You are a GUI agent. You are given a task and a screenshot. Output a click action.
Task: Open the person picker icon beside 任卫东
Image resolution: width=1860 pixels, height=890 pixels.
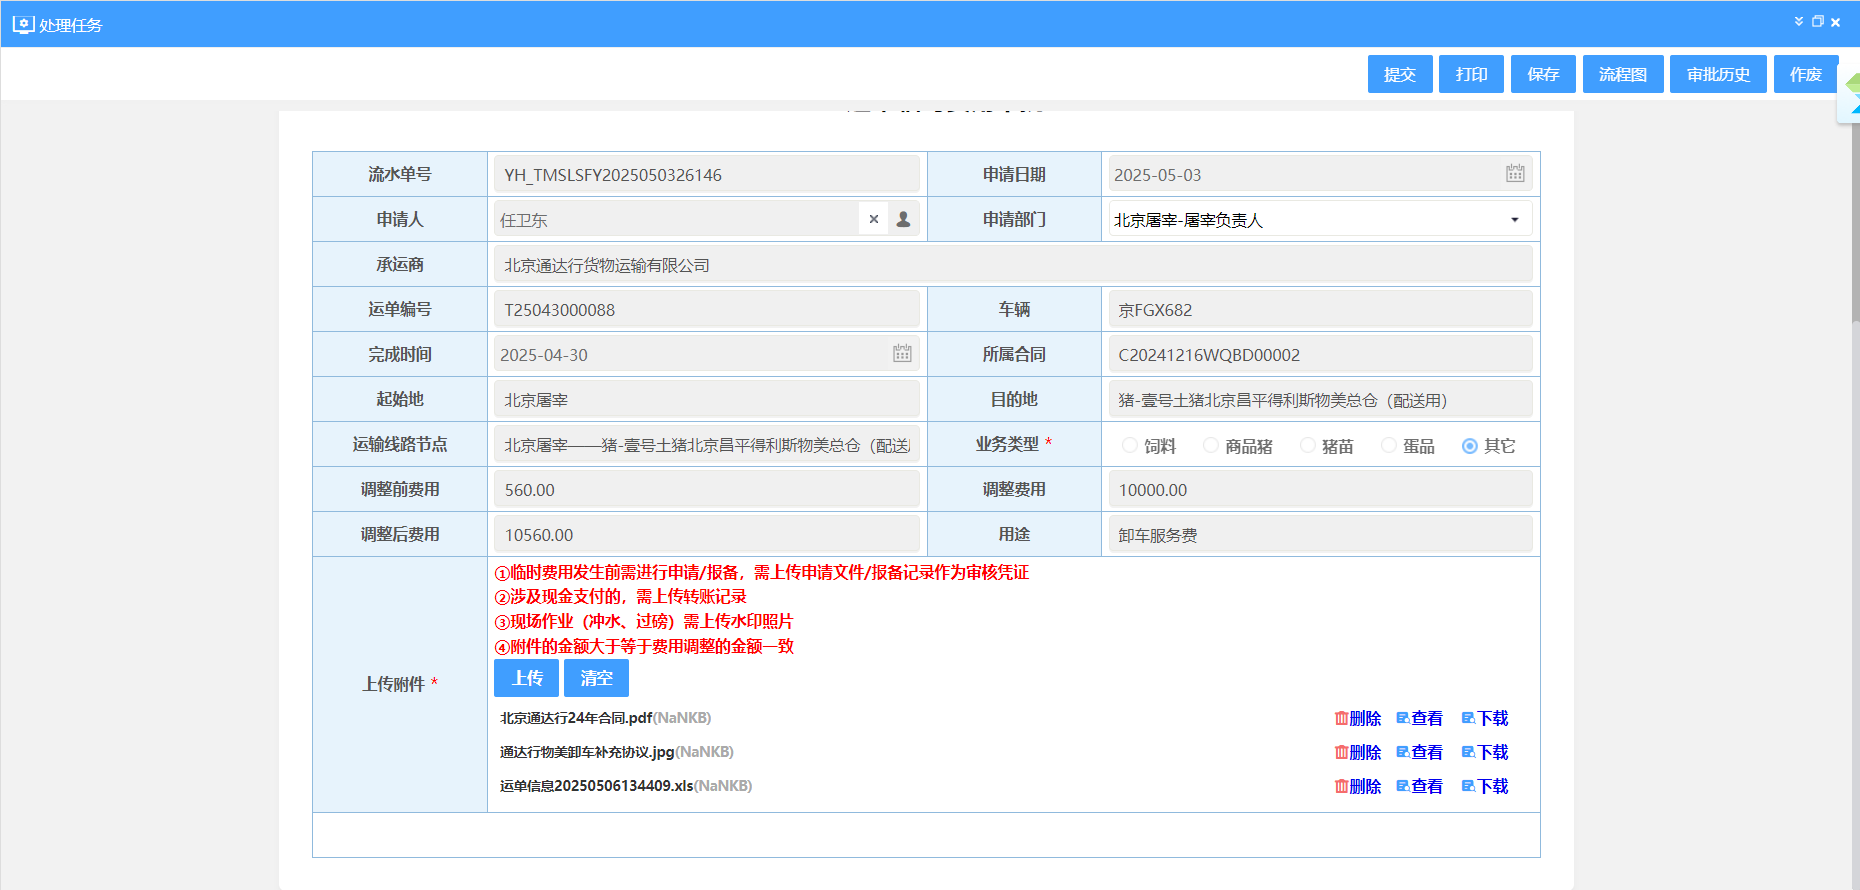tap(903, 219)
